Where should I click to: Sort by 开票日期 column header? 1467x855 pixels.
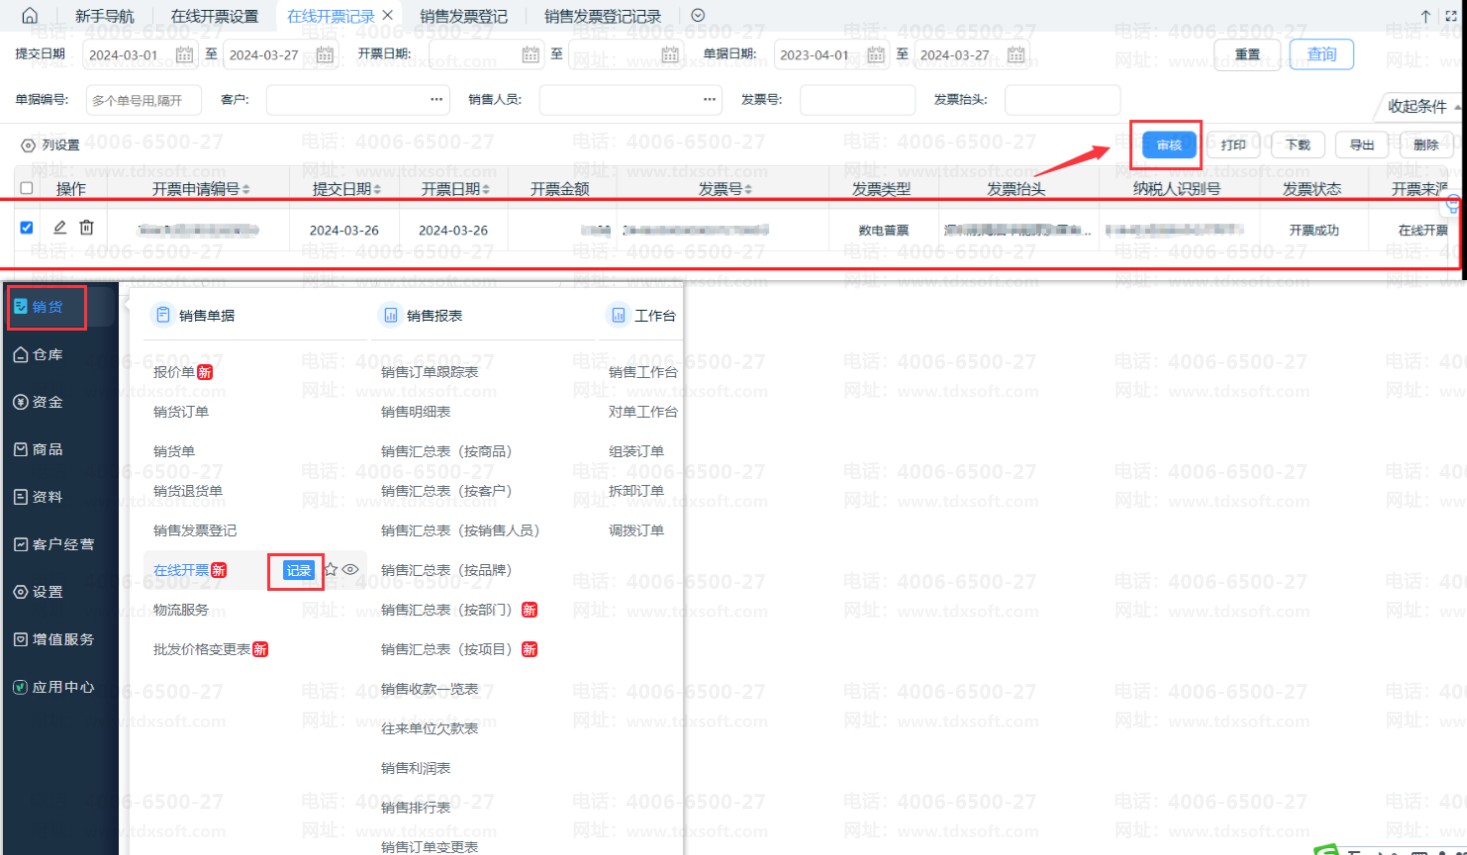pyautogui.click(x=455, y=189)
